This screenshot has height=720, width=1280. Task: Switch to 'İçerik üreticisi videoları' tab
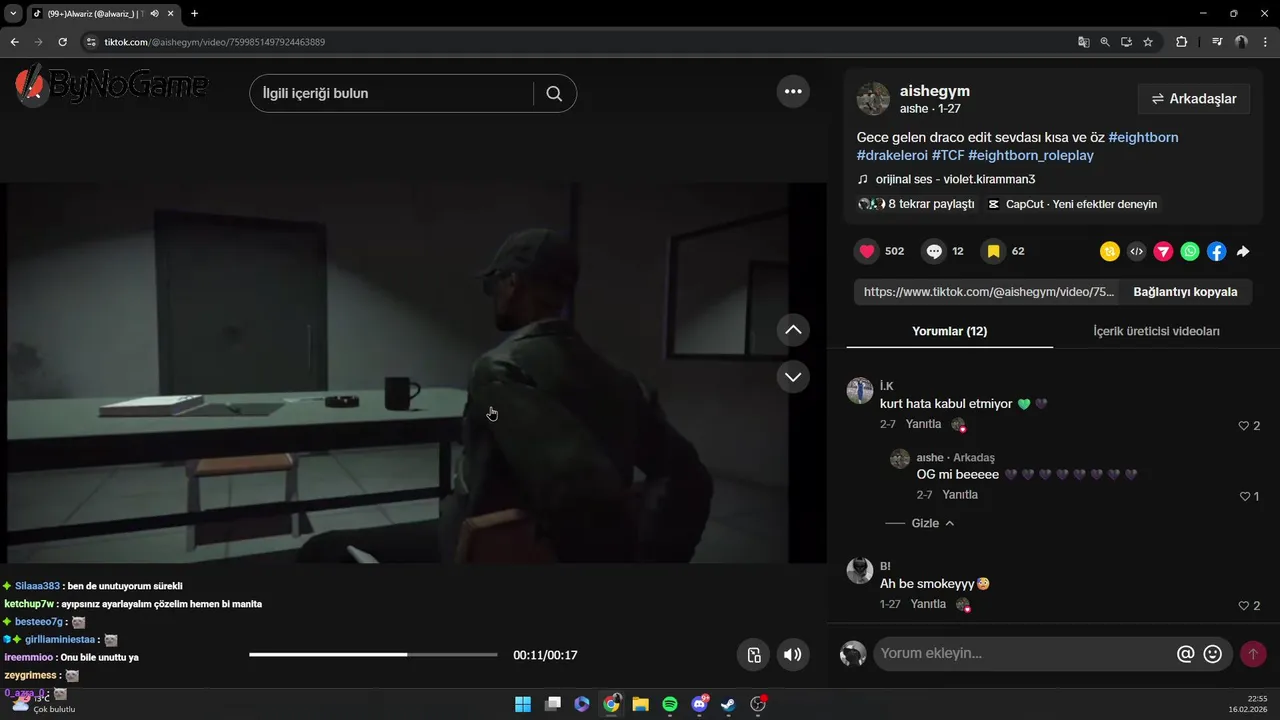(1156, 331)
